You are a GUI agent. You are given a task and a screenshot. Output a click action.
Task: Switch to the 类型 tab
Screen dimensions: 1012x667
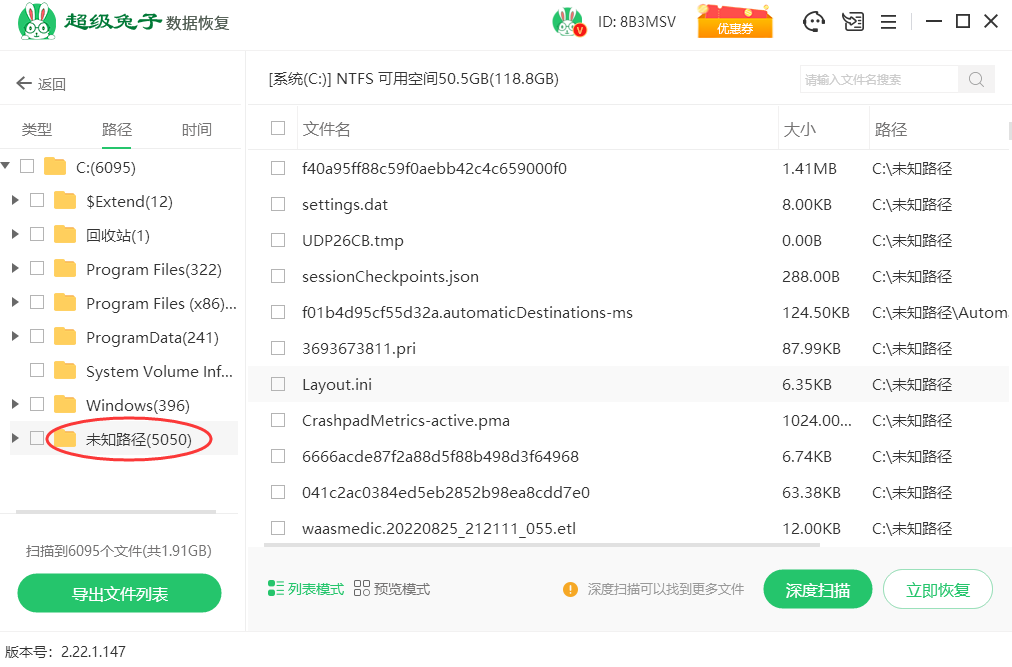point(37,129)
